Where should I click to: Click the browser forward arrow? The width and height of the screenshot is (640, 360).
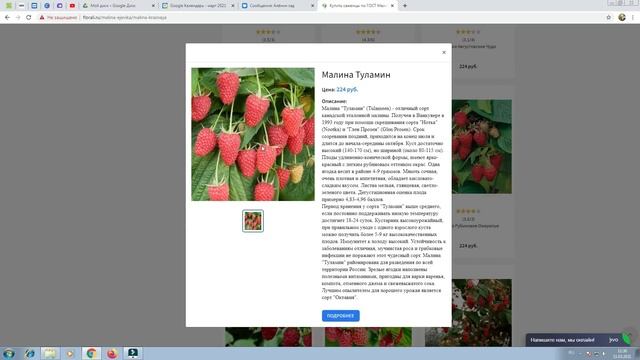click(x=18, y=18)
